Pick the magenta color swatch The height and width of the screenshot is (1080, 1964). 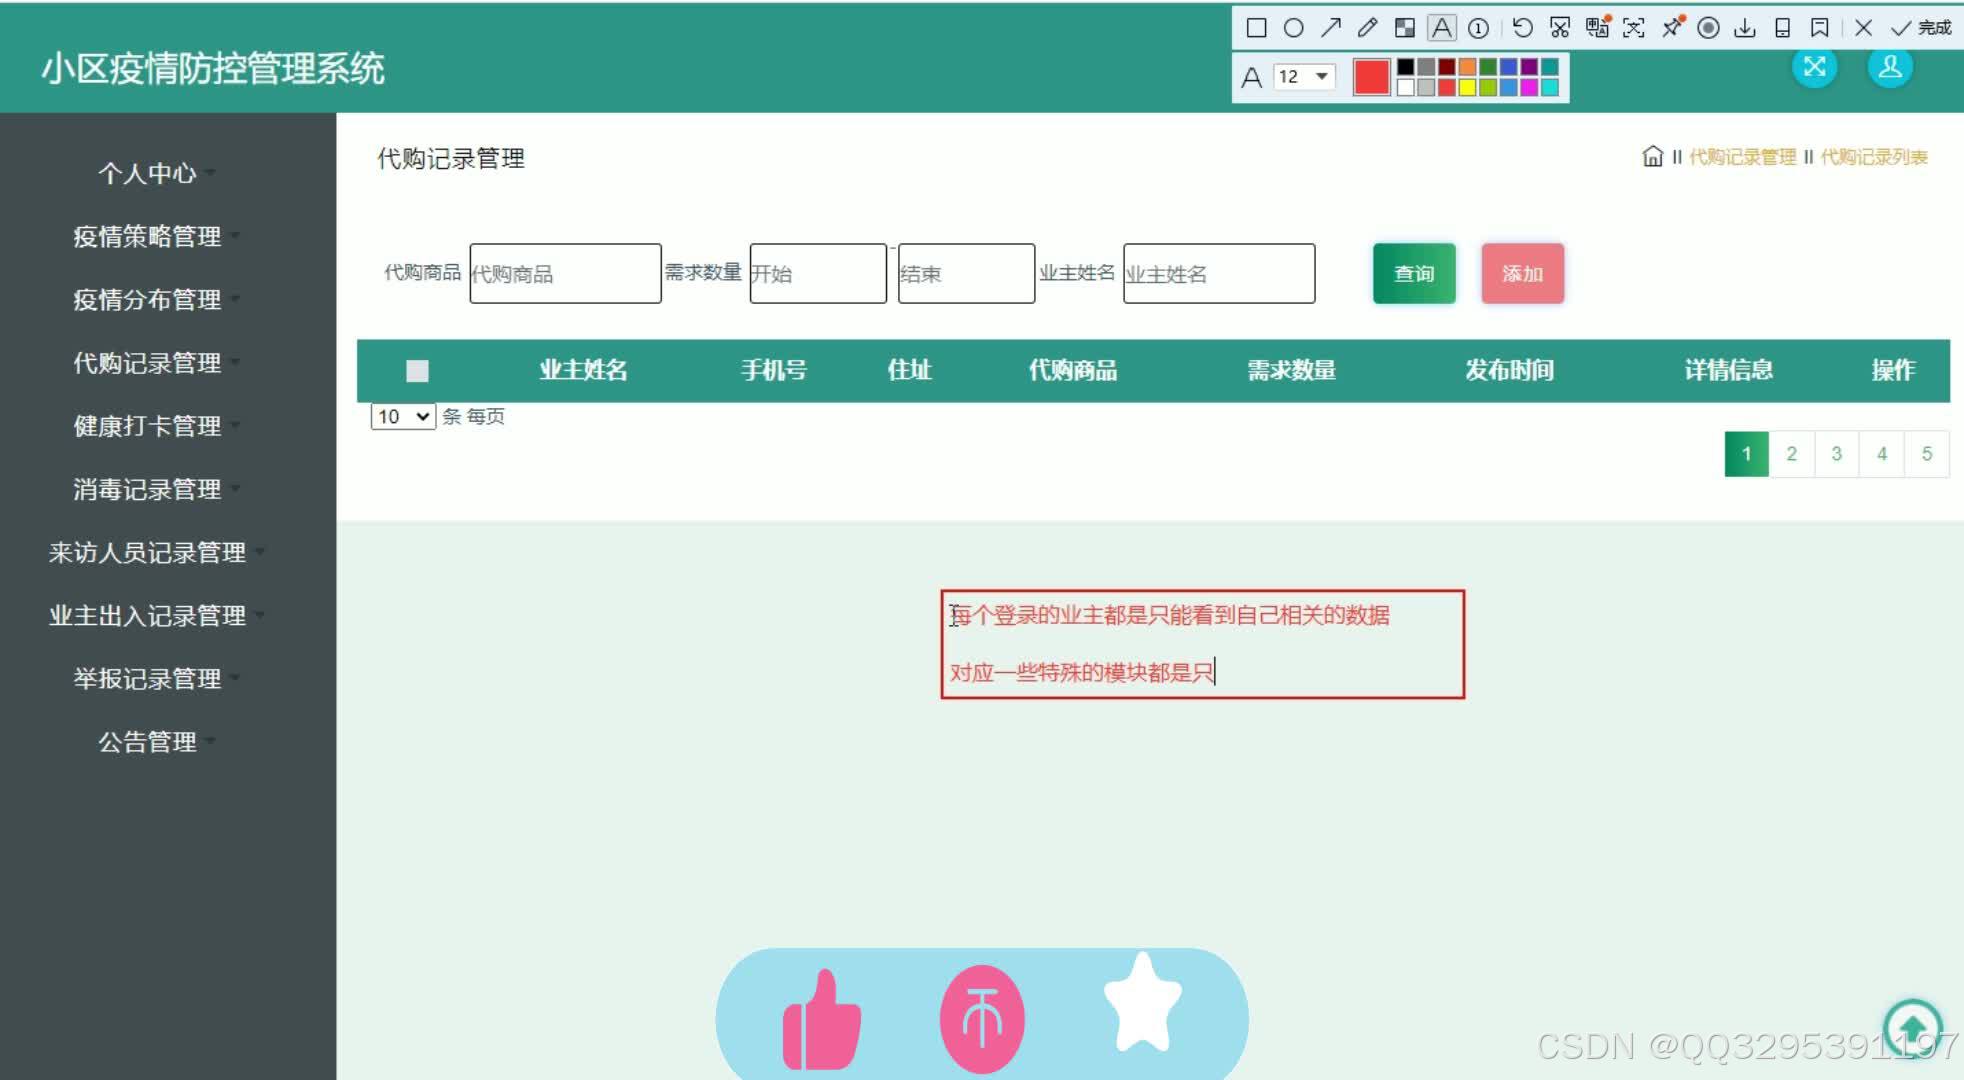point(1529,87)
